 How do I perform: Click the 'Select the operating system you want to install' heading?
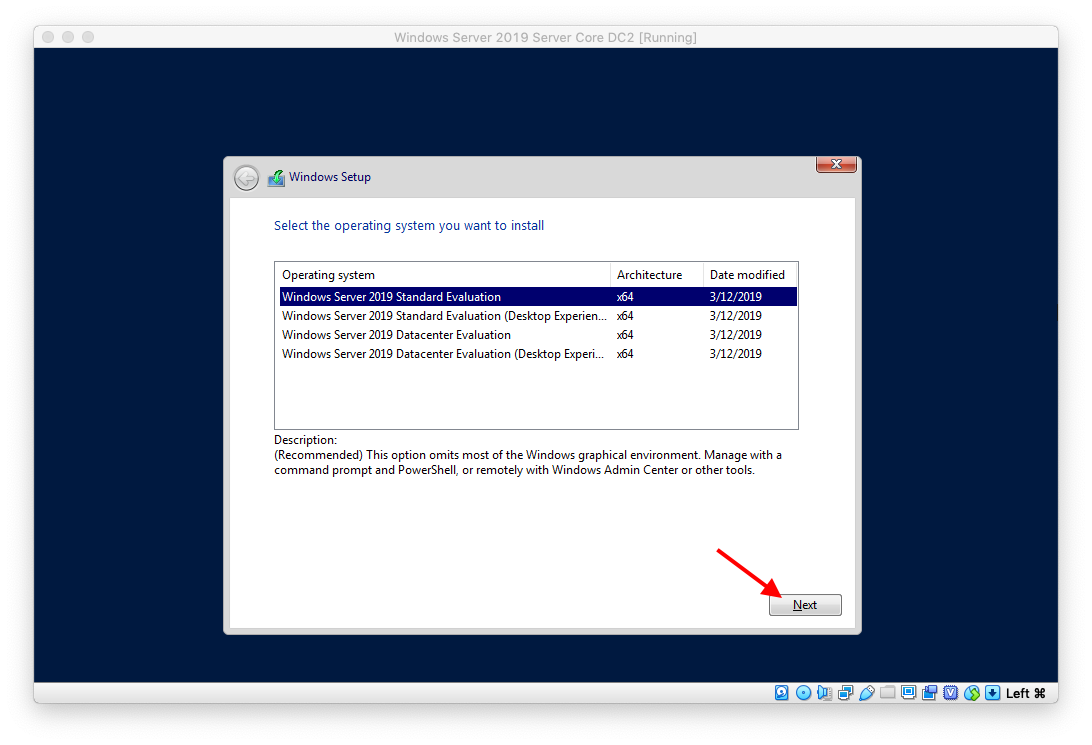coord(409,226)
